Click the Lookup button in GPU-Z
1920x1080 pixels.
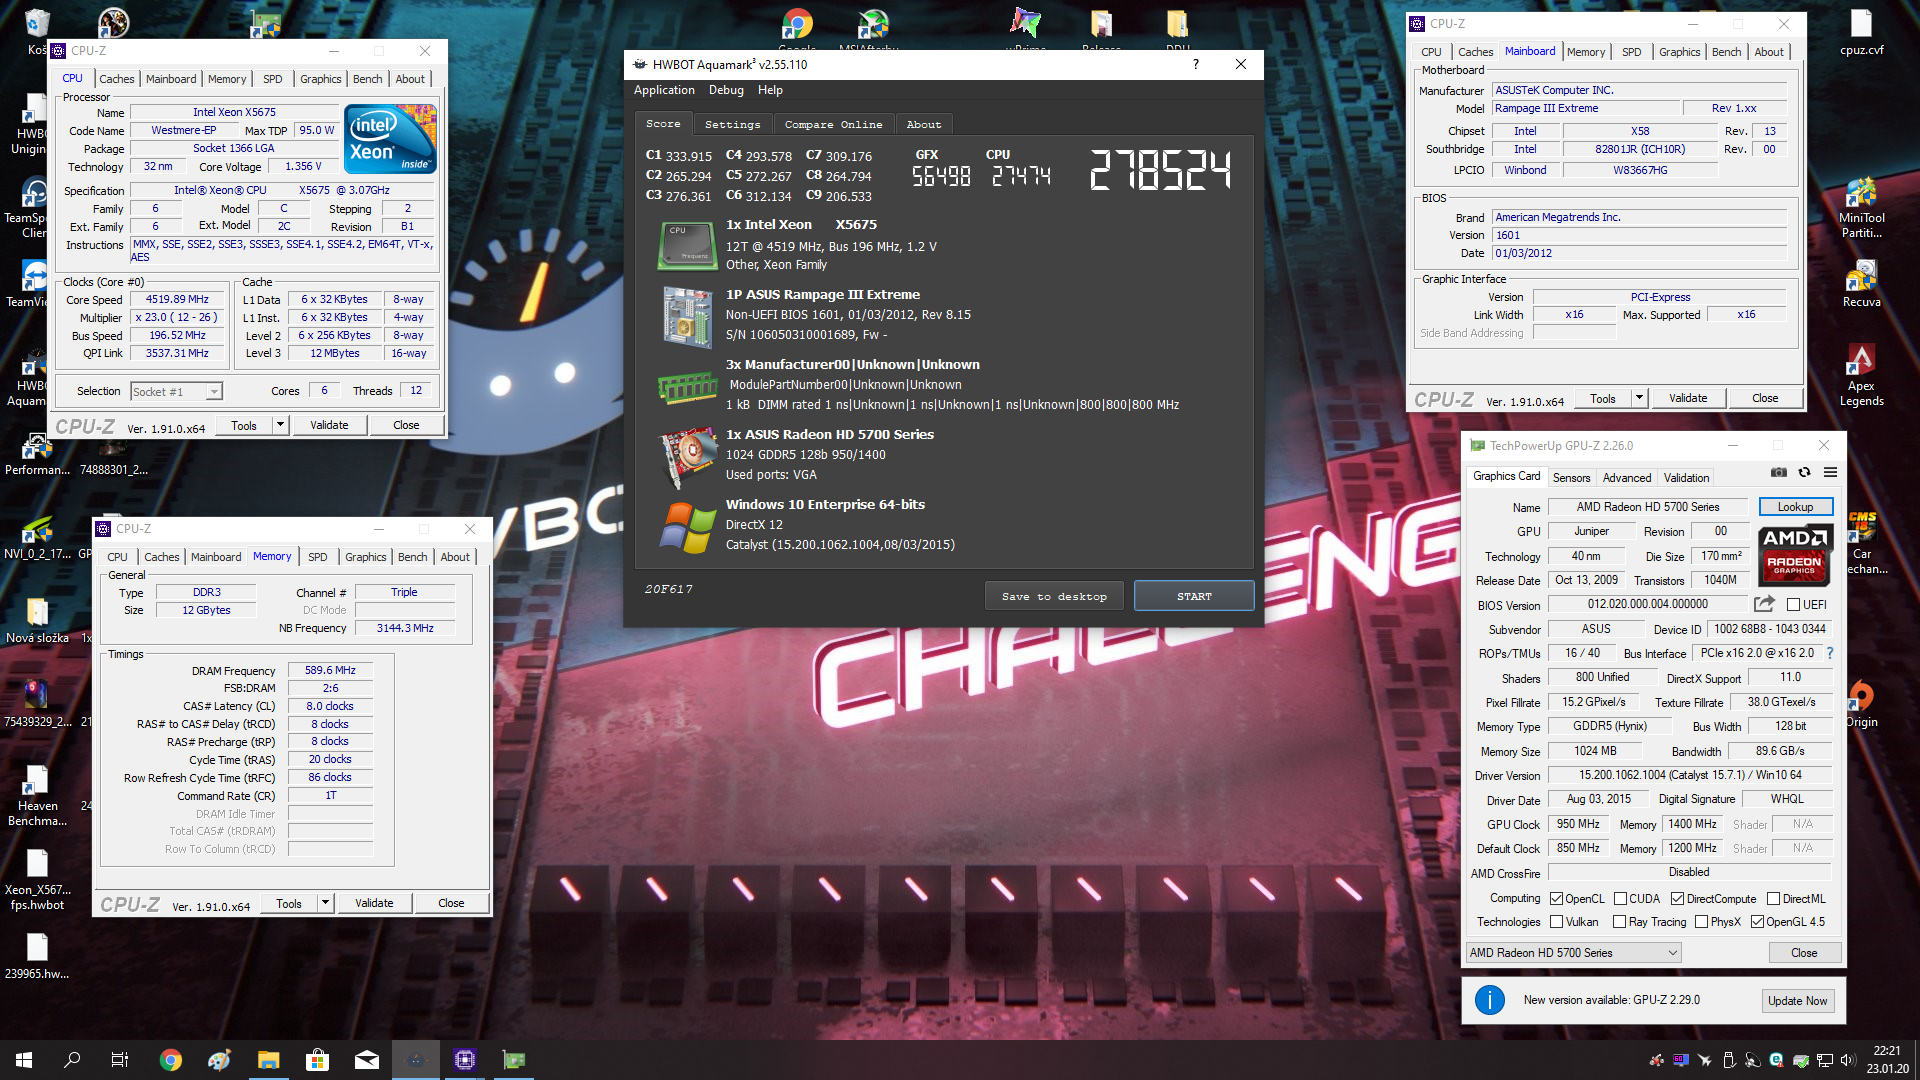tap(1795, 507)
